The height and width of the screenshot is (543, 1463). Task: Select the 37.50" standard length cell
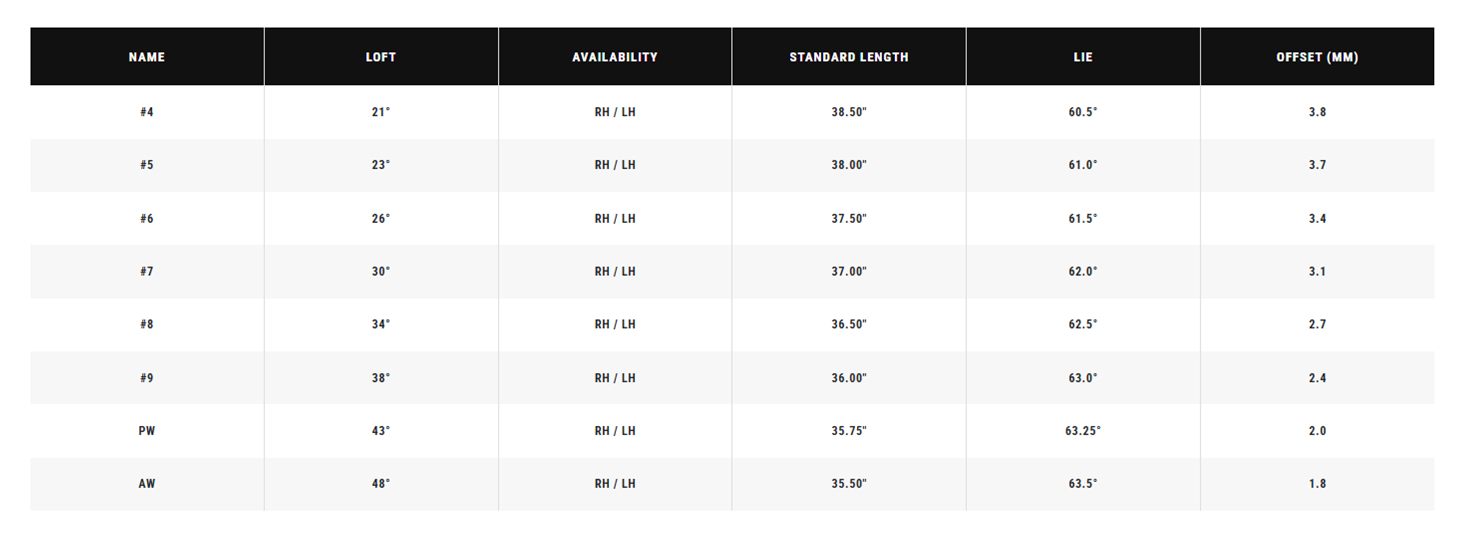coord(849,218)
